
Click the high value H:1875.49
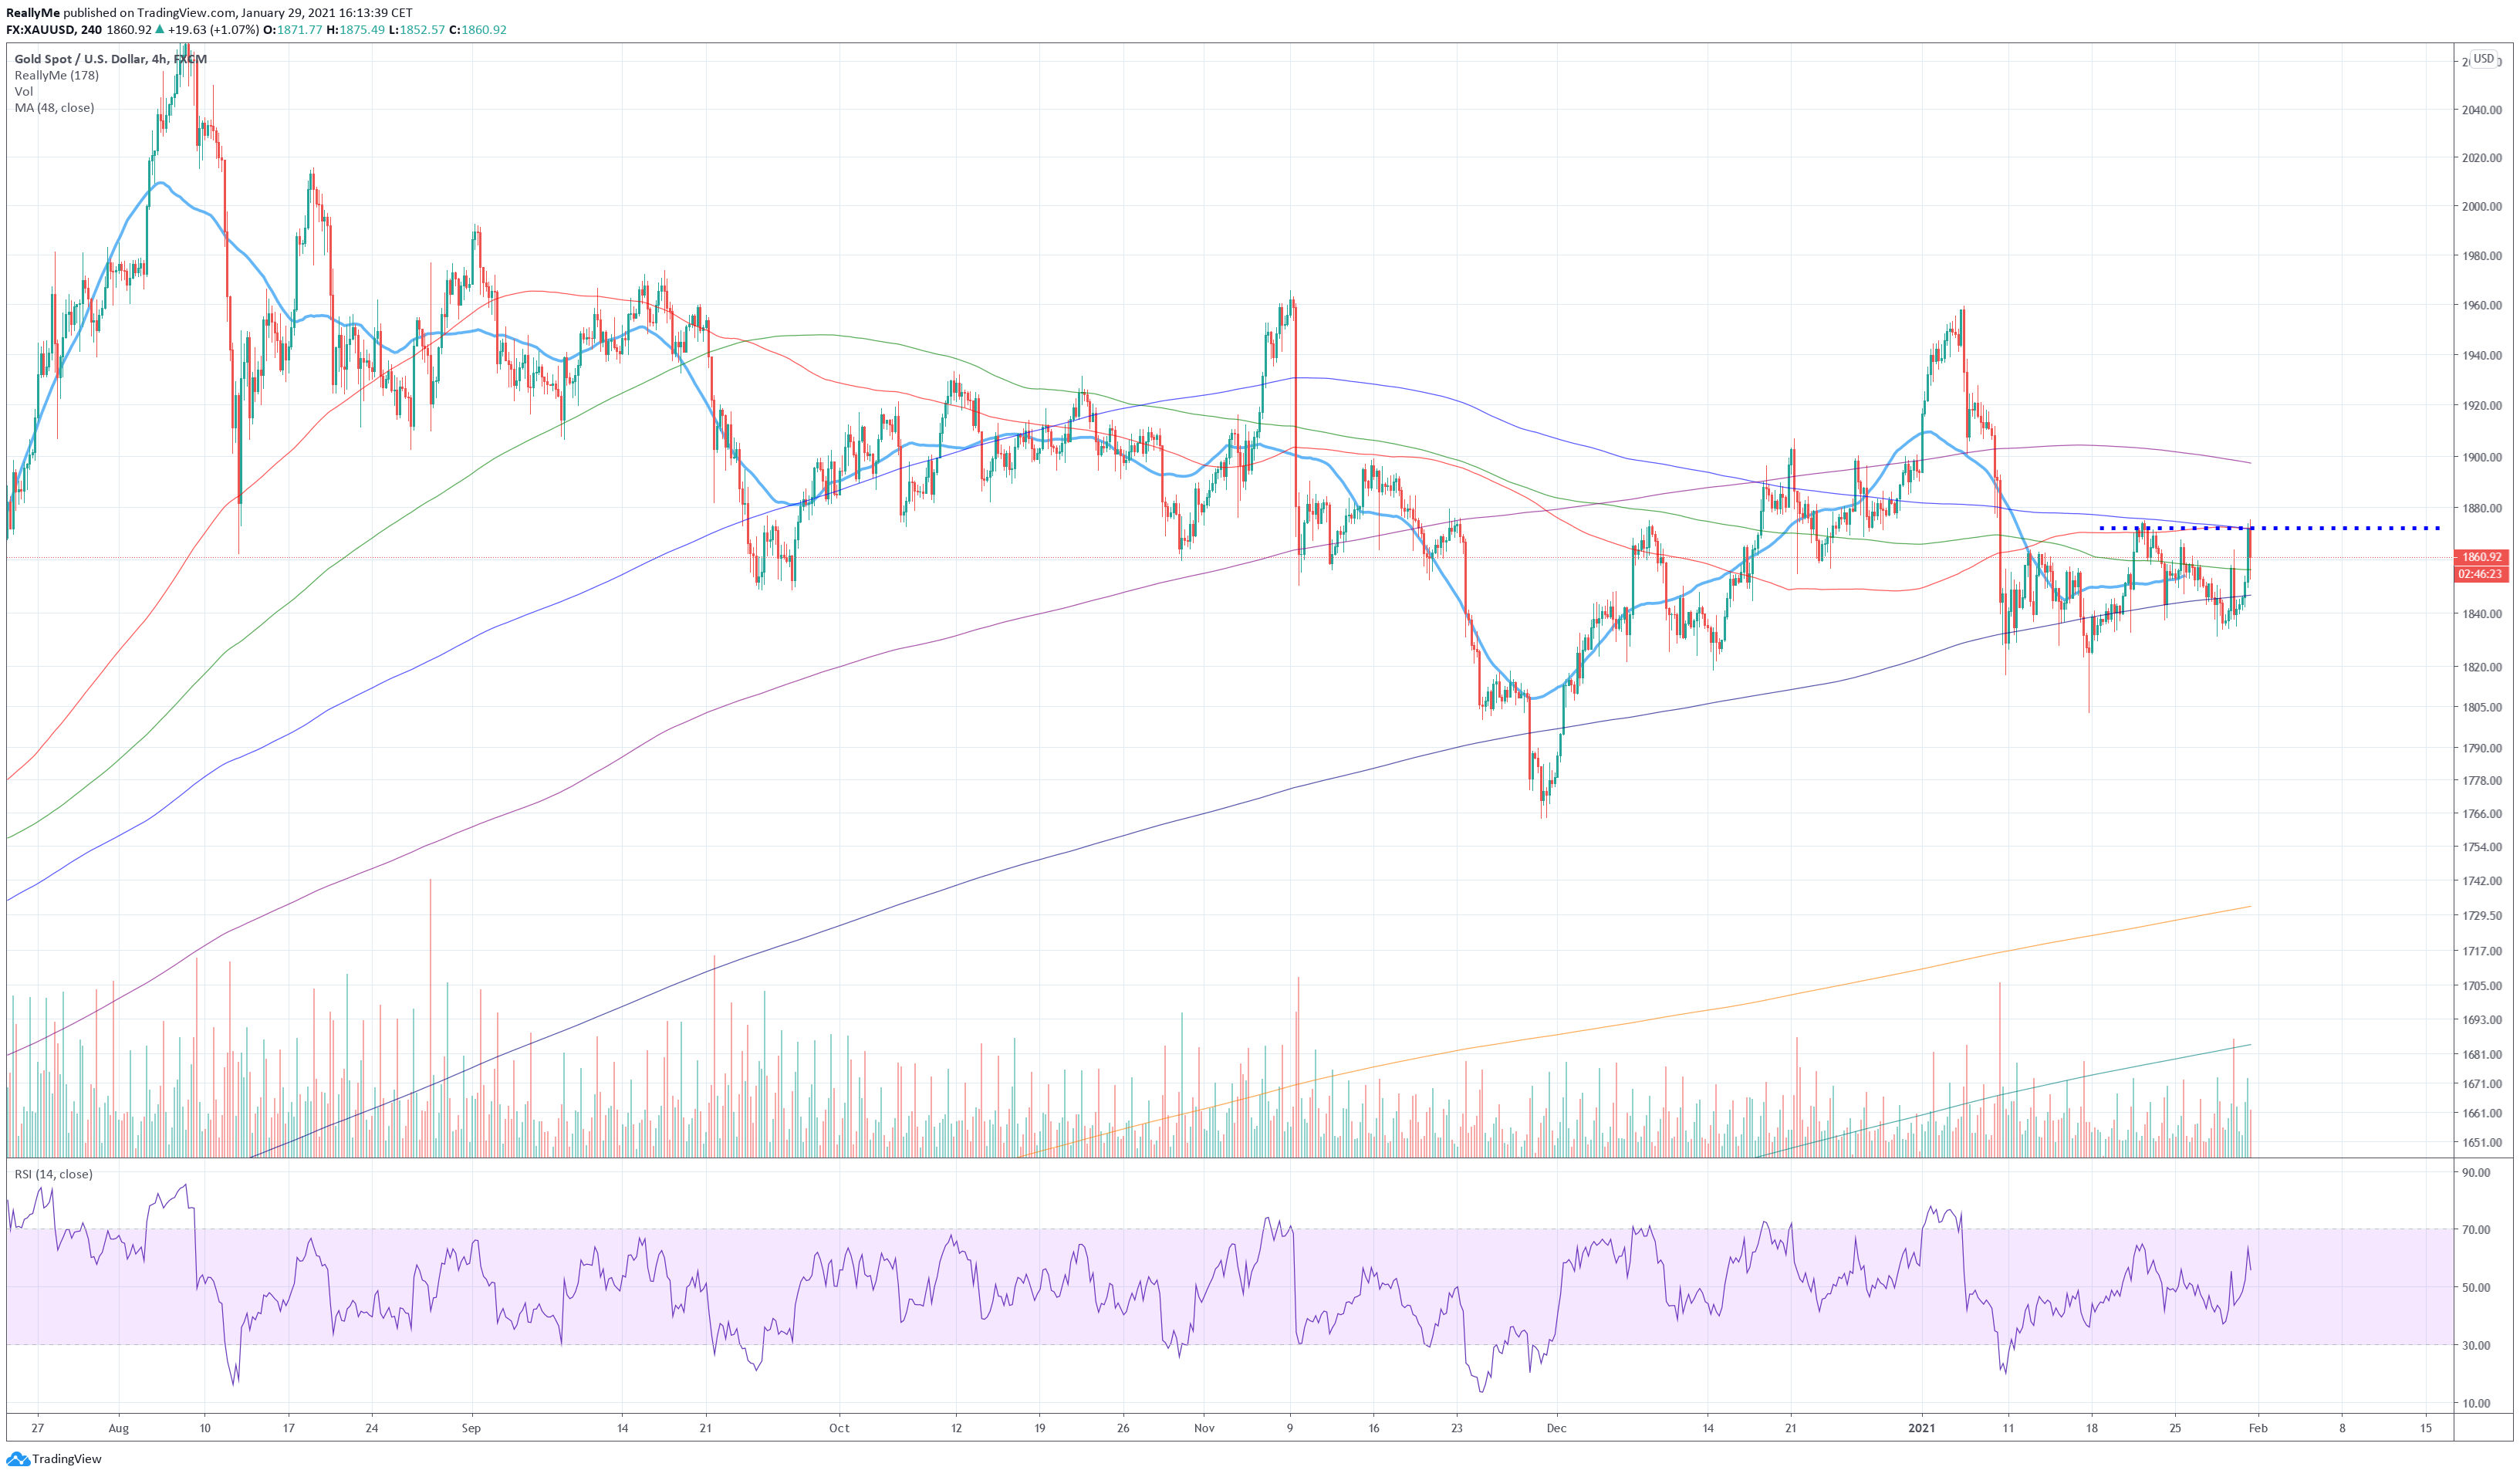(356, 30)
